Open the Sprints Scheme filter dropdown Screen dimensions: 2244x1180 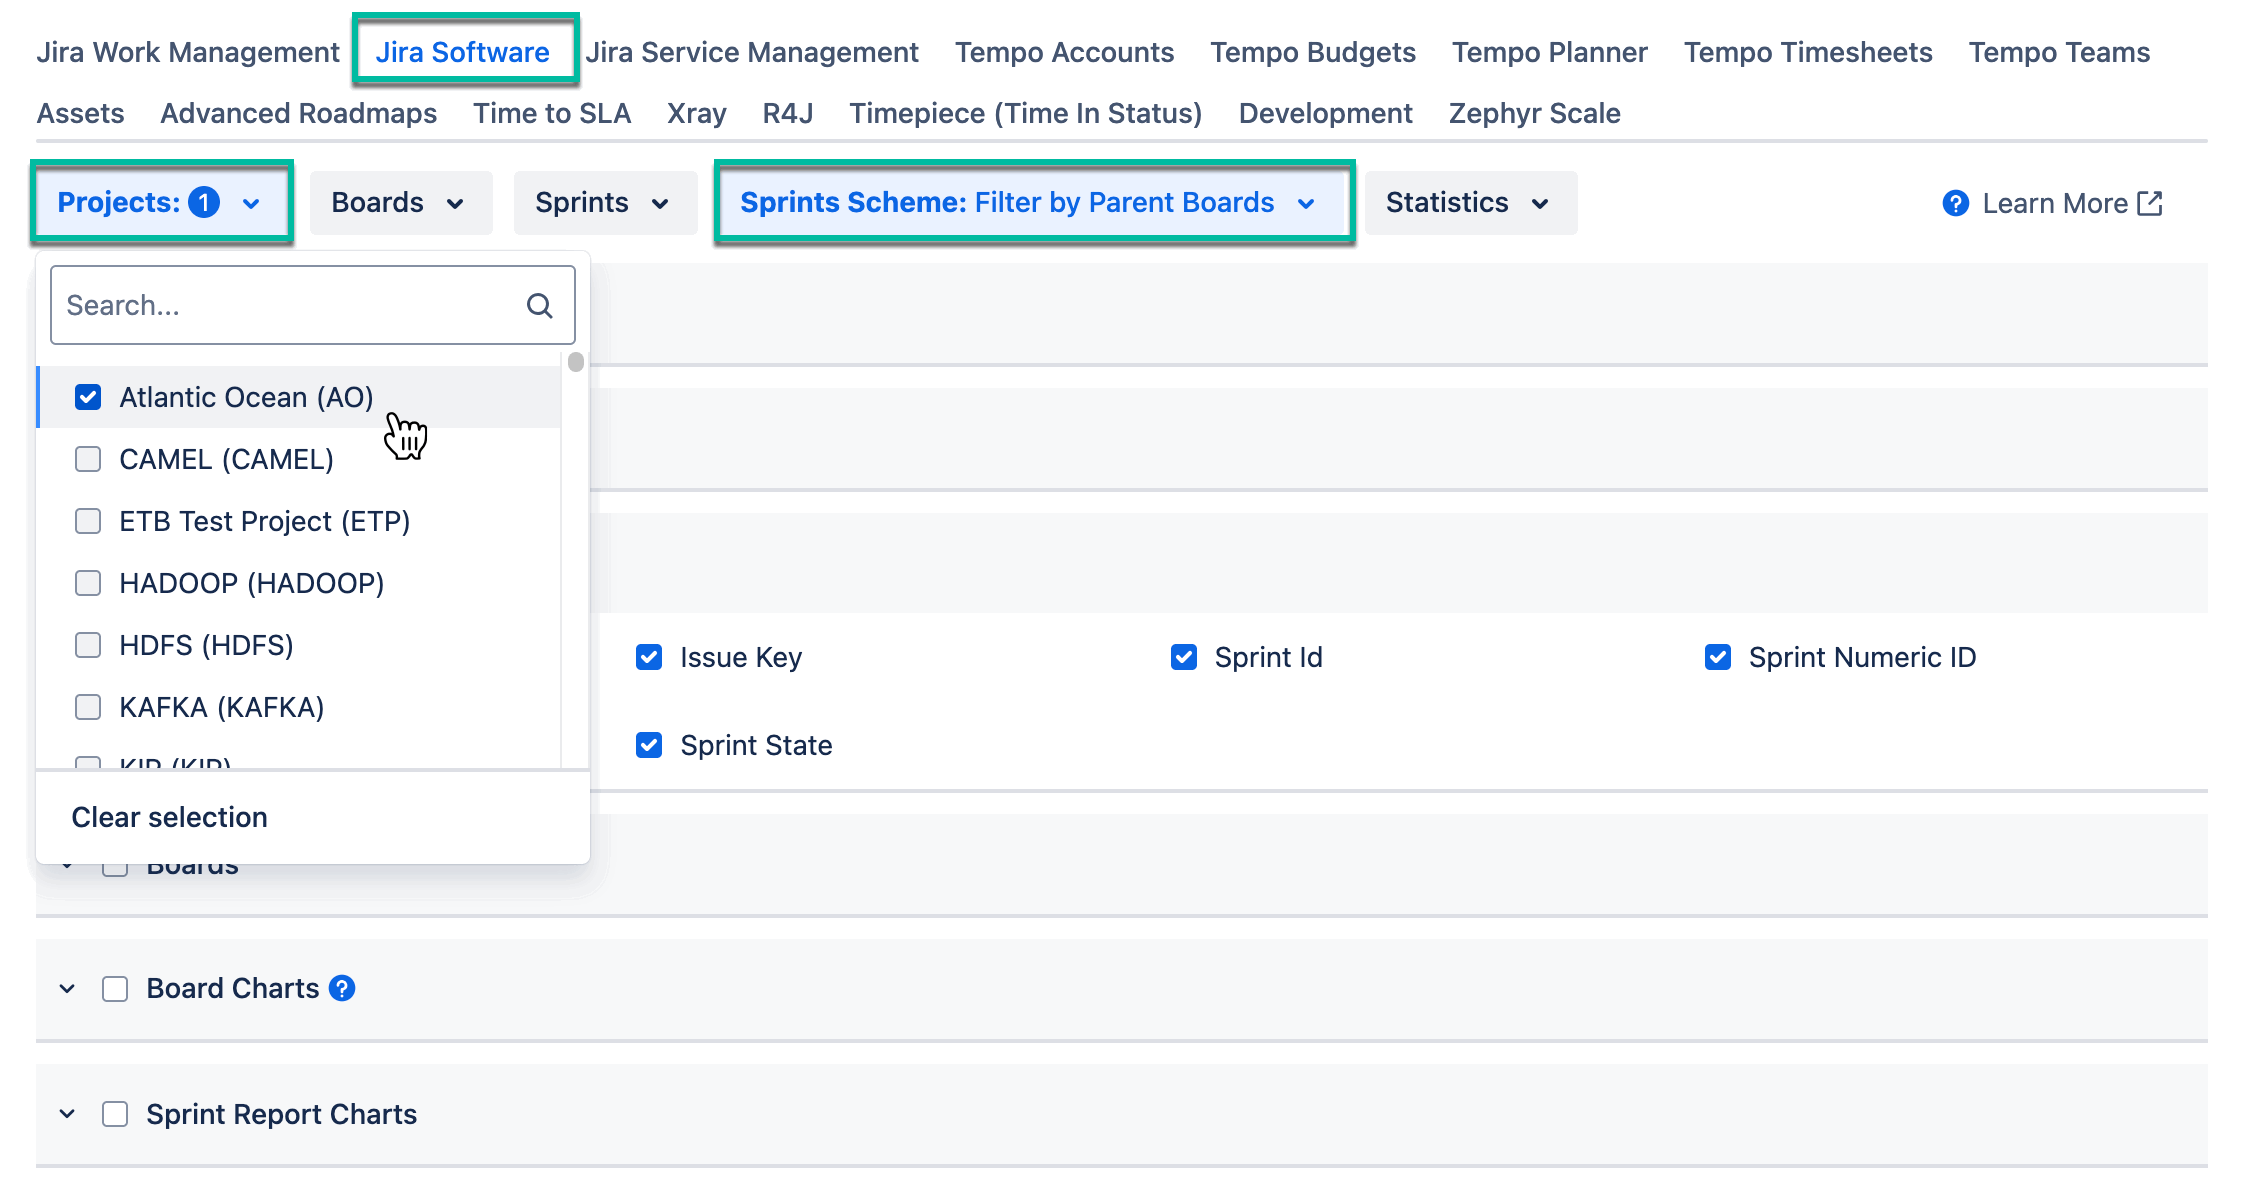[1034, 202]
